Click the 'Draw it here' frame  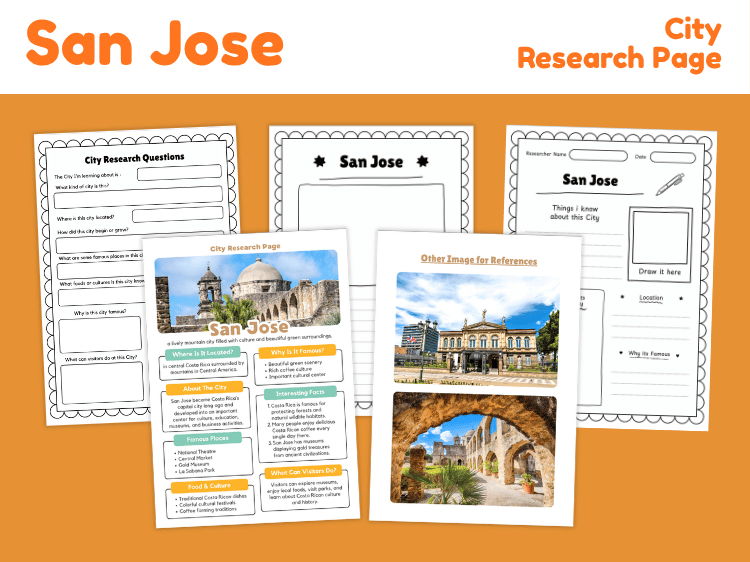point(660,244)
